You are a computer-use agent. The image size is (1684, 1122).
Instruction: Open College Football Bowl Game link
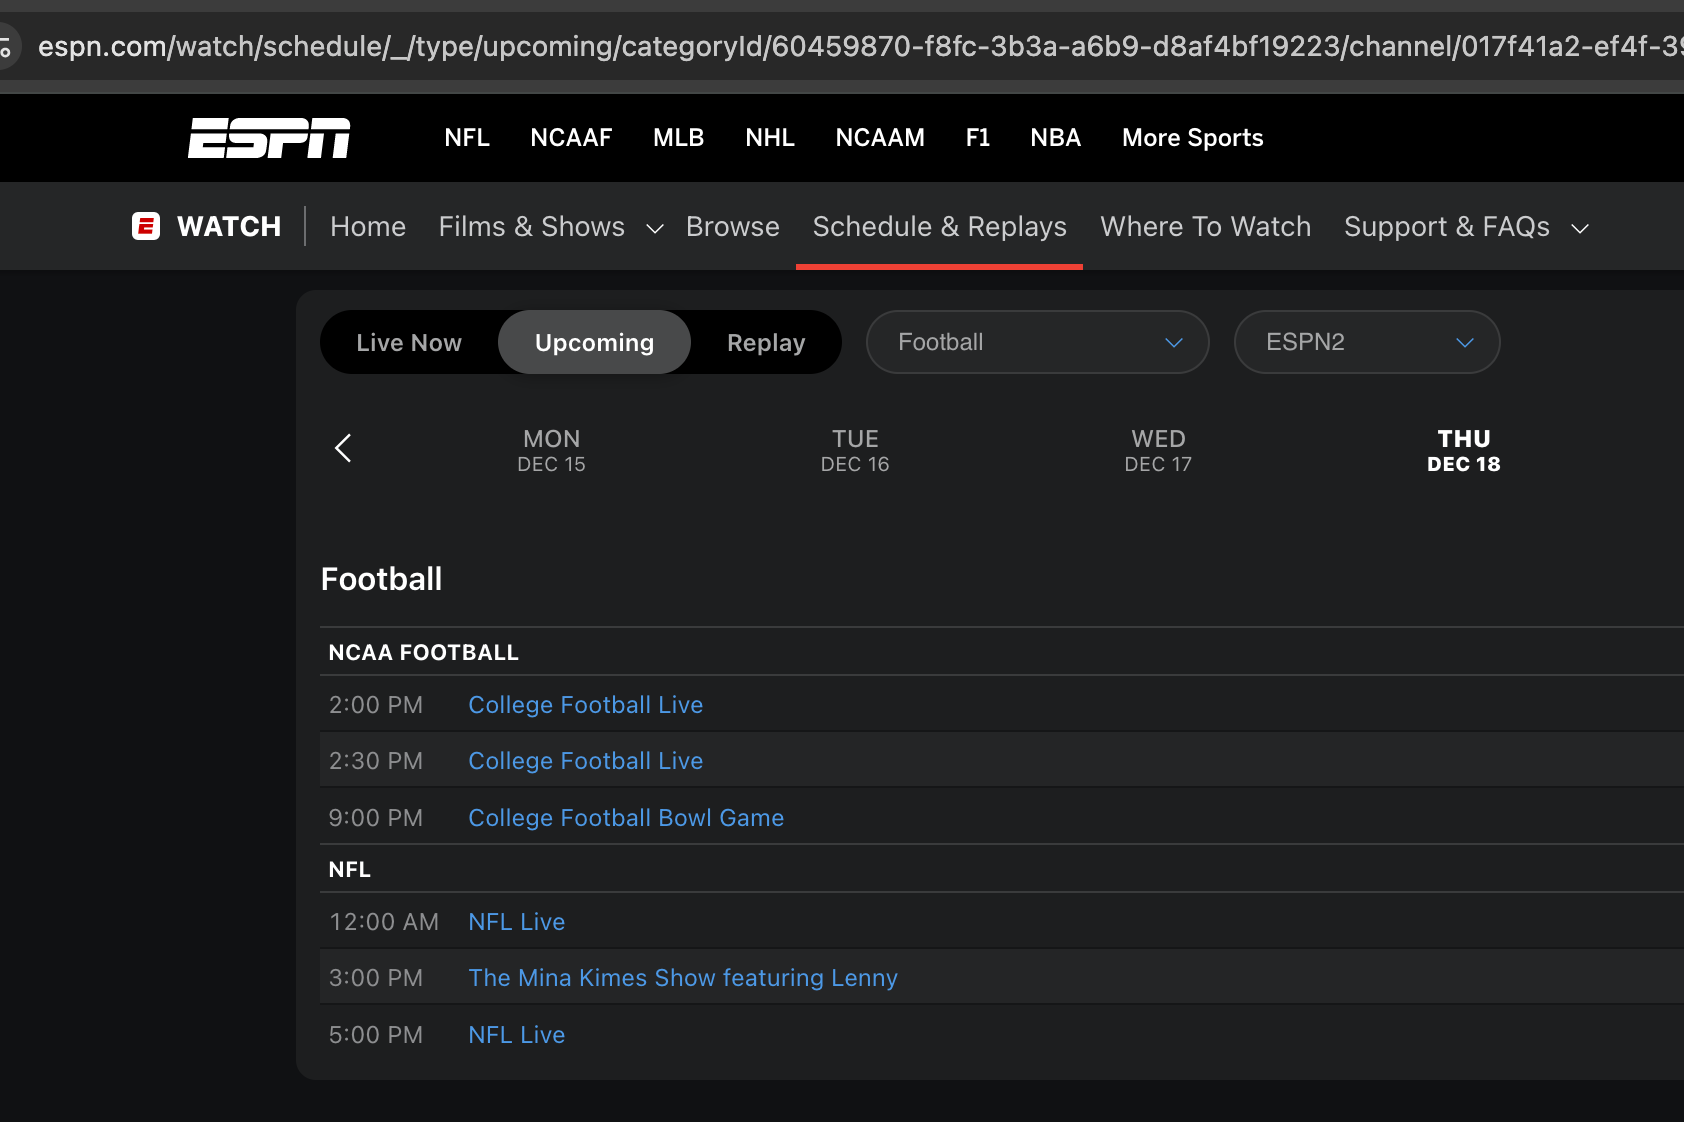[626, 818]
